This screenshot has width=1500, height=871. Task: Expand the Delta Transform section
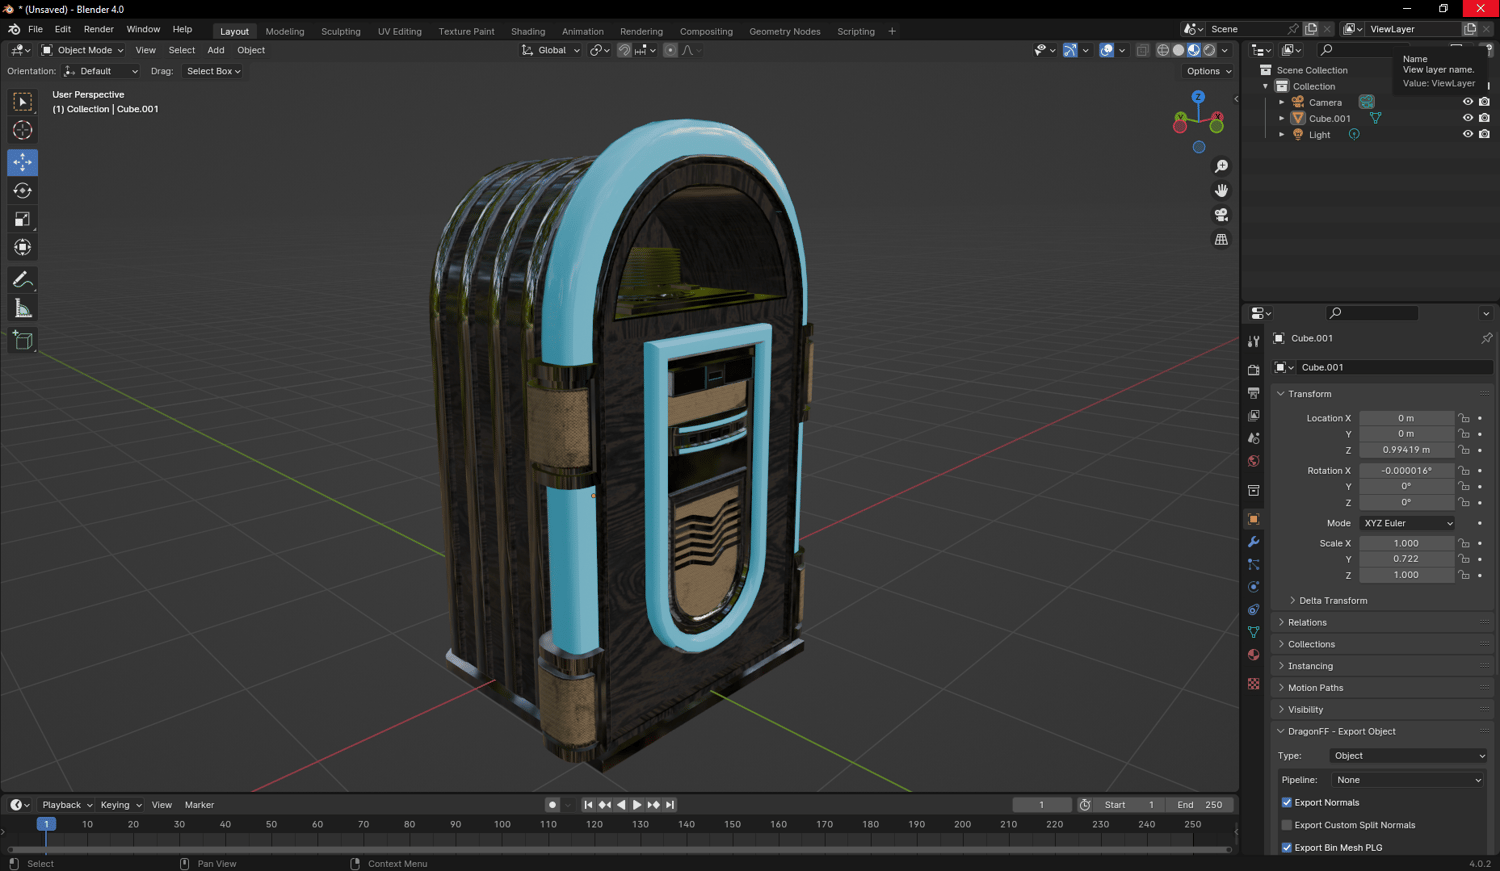coord(1332,601)
